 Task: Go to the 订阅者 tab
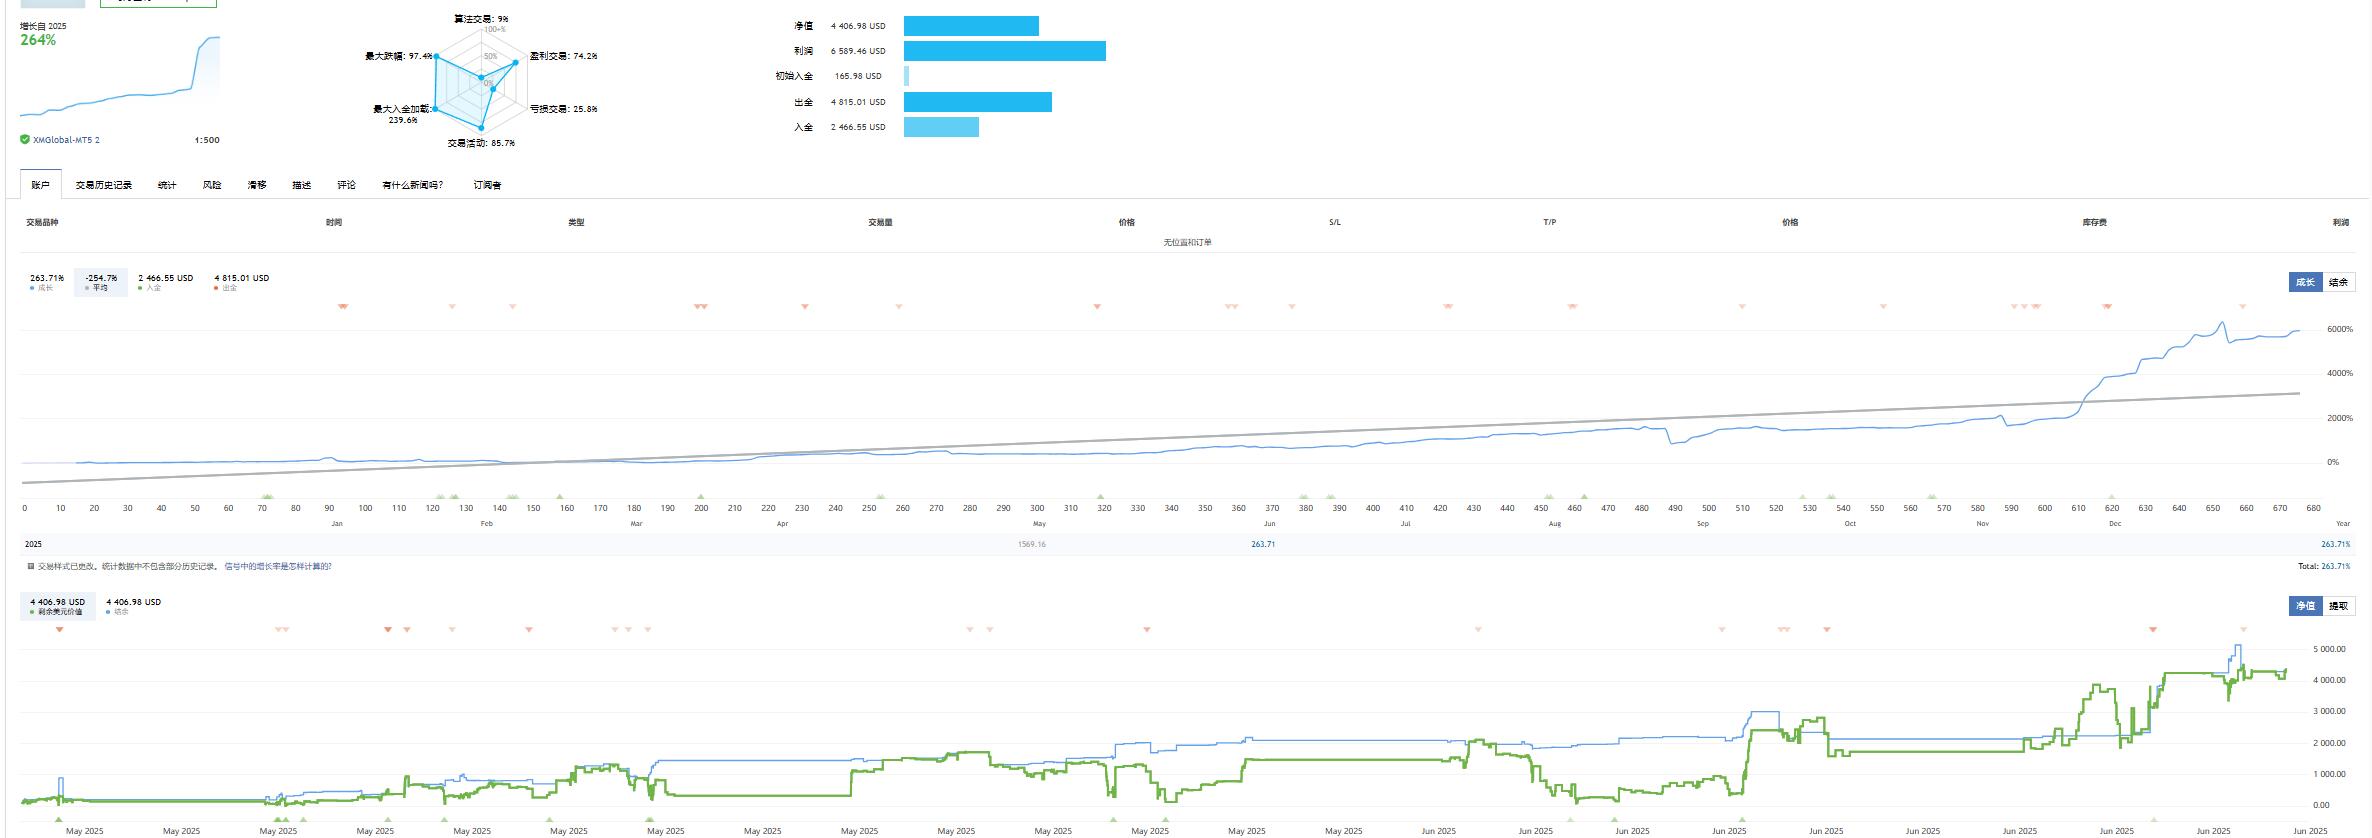coord(487,185)
